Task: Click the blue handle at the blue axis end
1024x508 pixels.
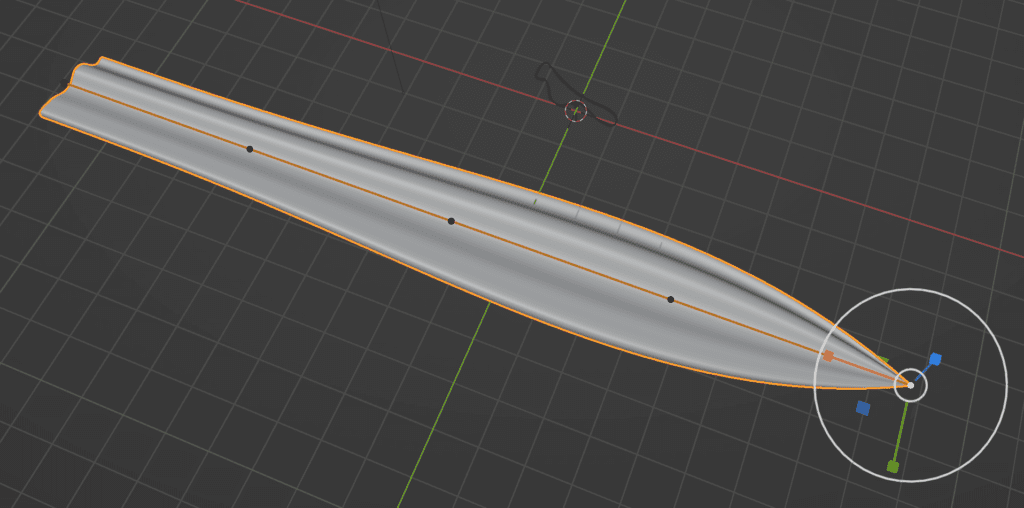Action: tap(935, 358)
